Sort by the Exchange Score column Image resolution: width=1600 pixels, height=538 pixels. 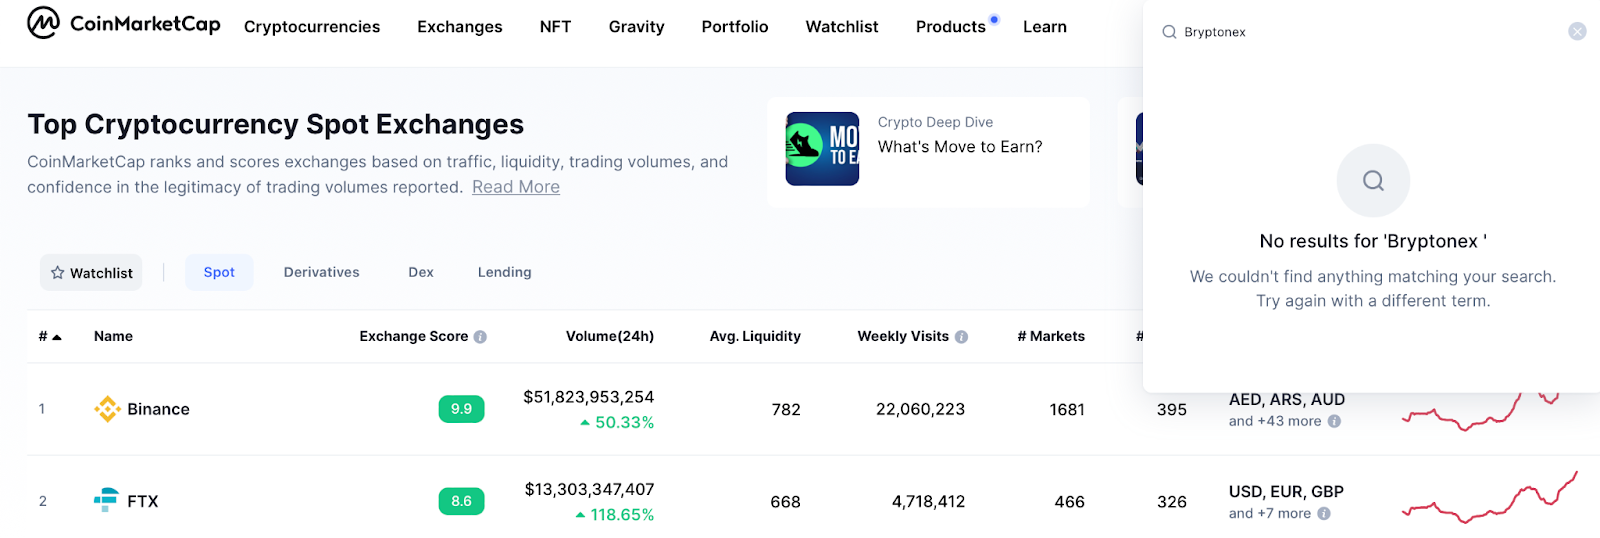pyautogui.click(x=413, y=336)
